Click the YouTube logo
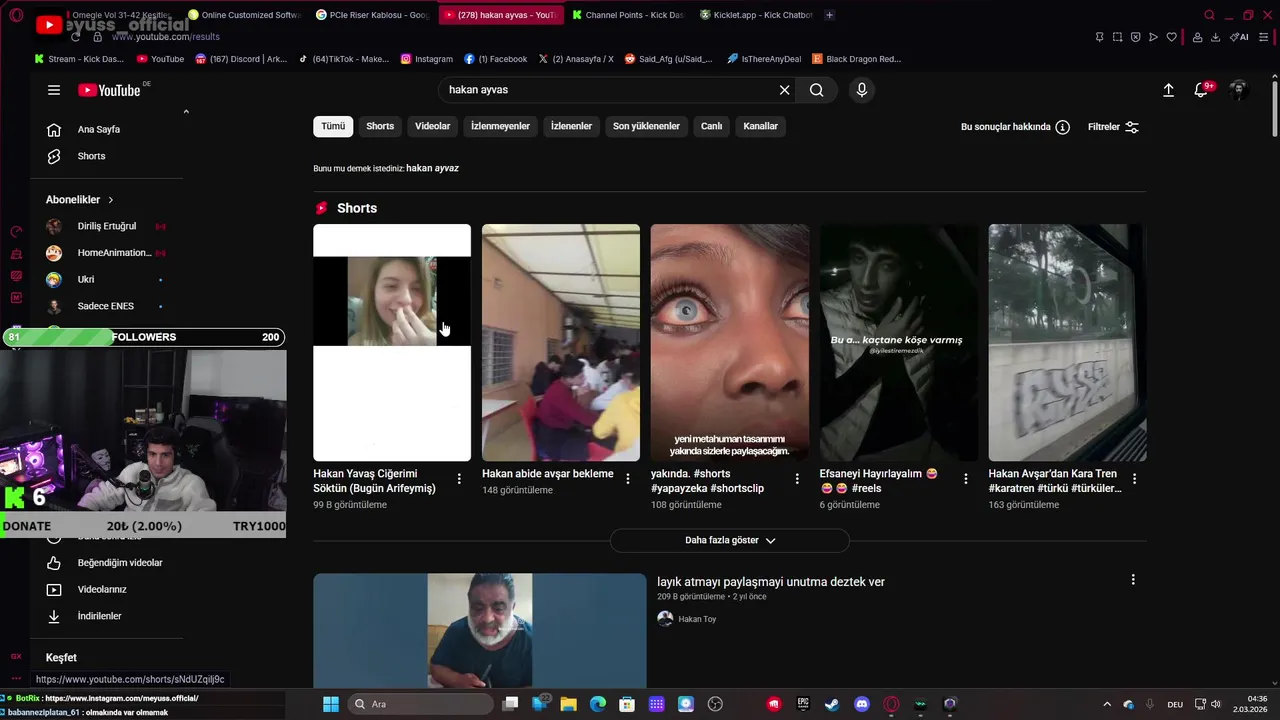 (x=109, y=90)
